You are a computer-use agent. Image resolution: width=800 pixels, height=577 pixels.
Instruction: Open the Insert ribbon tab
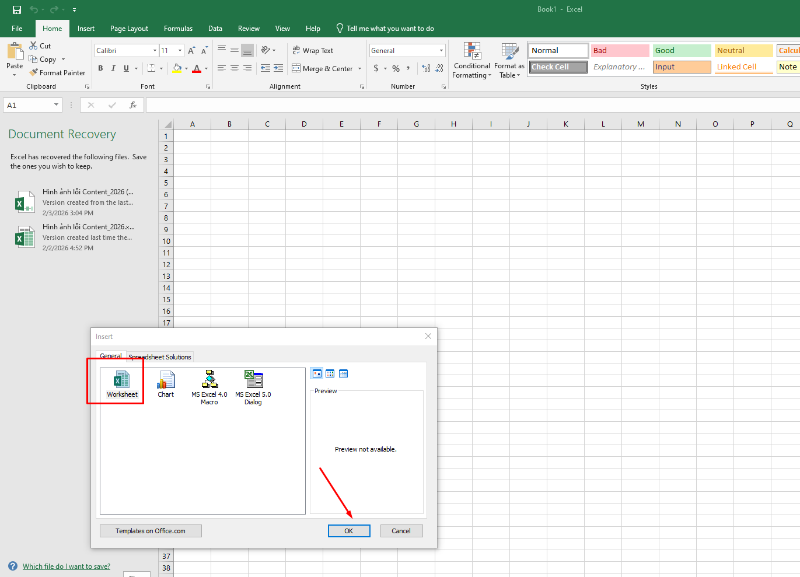pyautogui.click(x=86, y=29)
